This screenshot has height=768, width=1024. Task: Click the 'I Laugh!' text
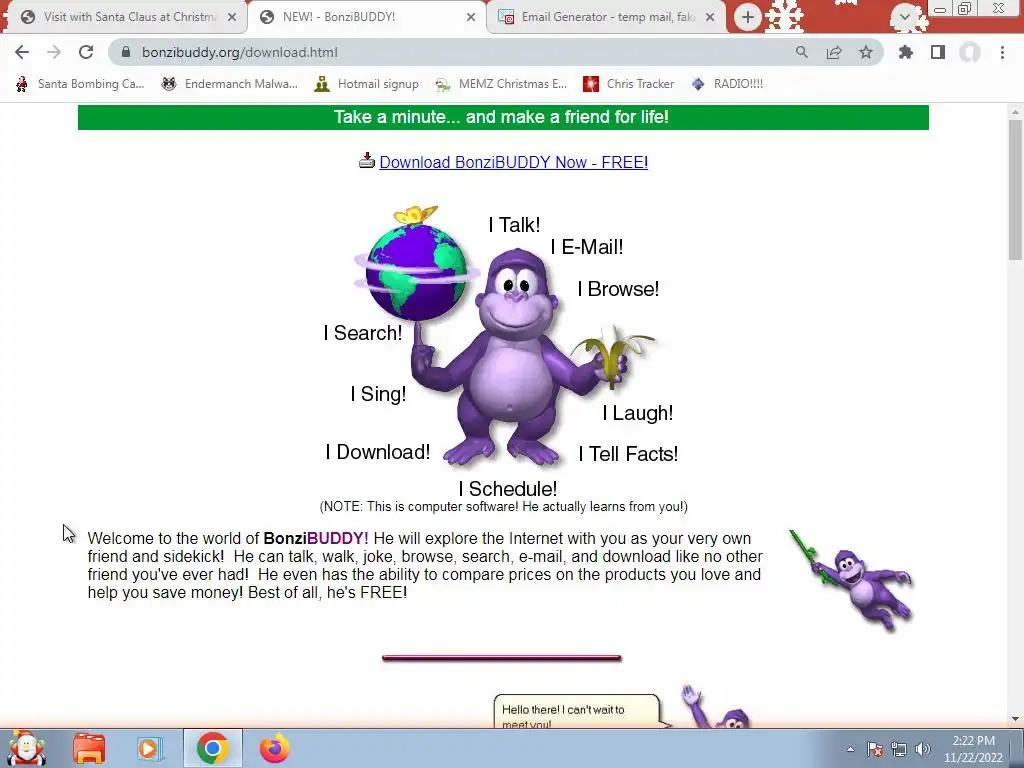point(637,413)
